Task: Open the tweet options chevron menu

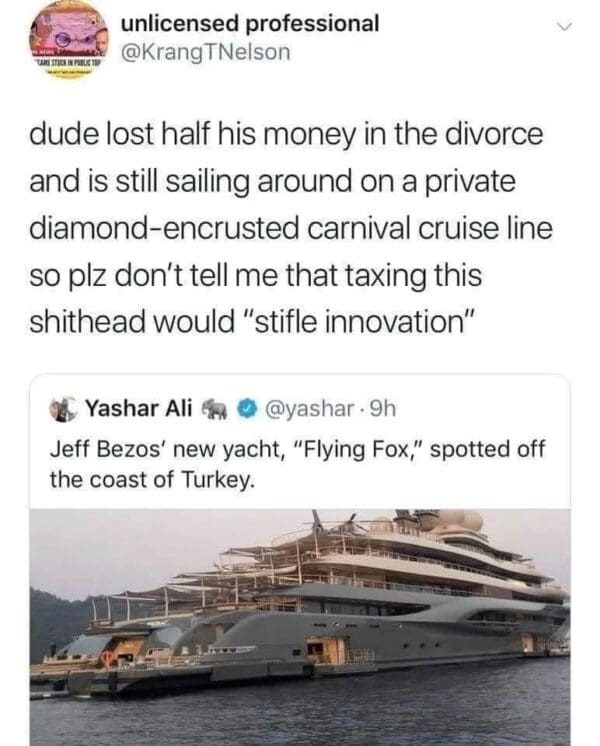Action: pyautogui.click(x=567, y=29)
